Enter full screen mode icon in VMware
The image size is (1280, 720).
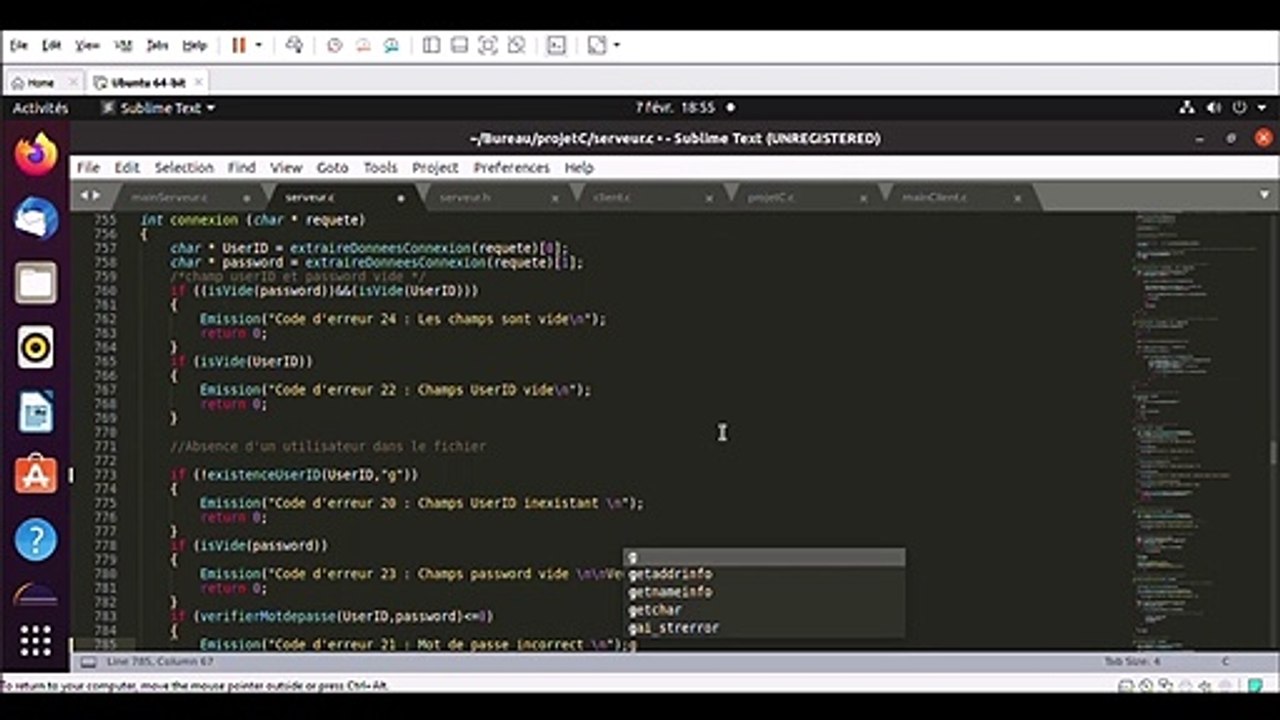click(487, 45)
